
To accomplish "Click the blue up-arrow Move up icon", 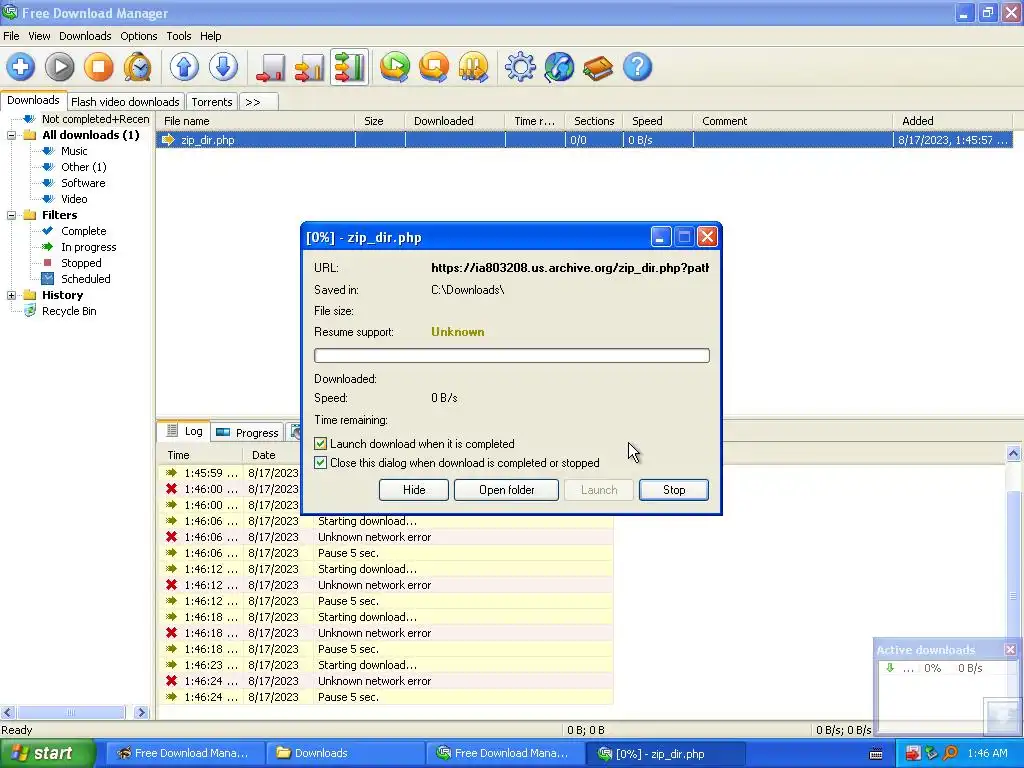I will 184,67.
